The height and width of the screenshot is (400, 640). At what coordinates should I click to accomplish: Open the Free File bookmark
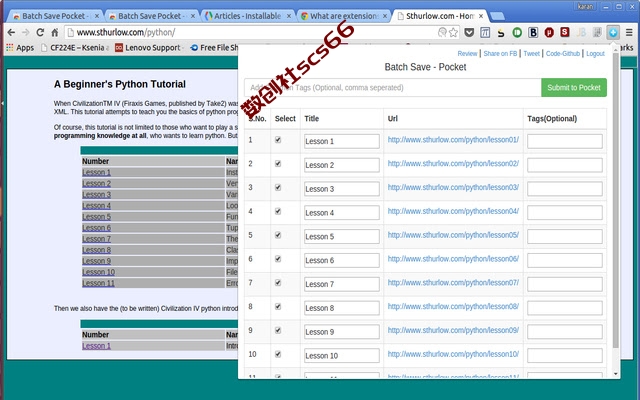214,48
